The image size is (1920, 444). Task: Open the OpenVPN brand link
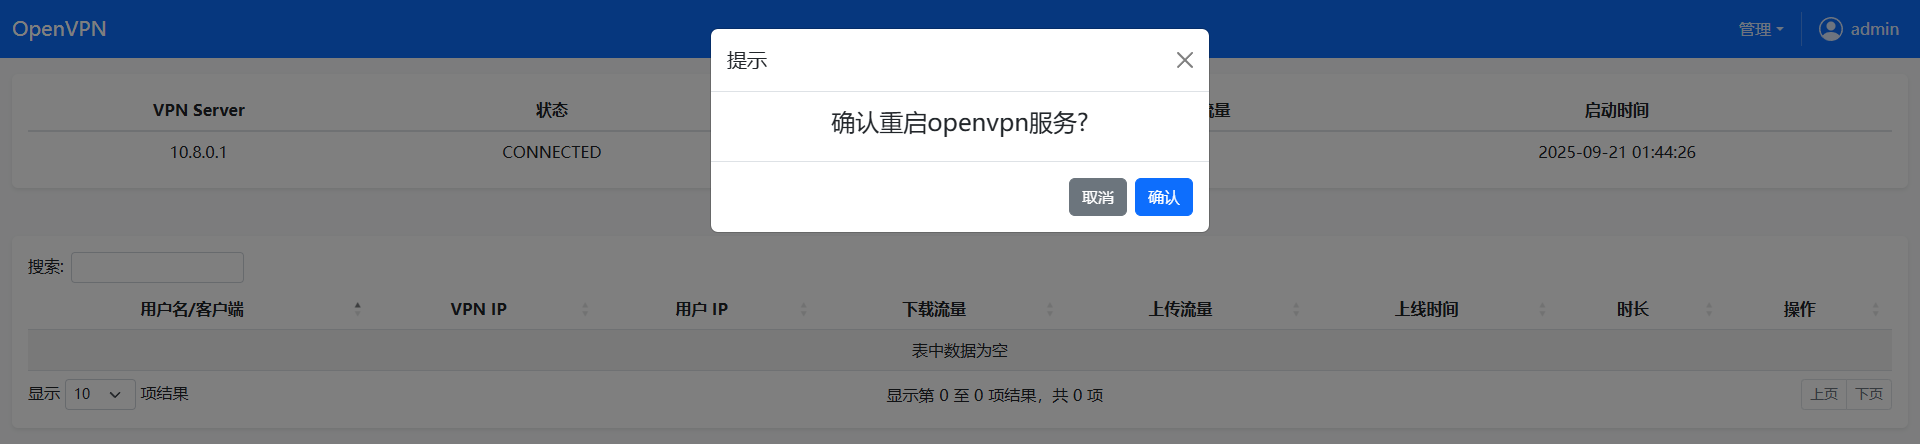pyautogui.click(x=59, y=29)
